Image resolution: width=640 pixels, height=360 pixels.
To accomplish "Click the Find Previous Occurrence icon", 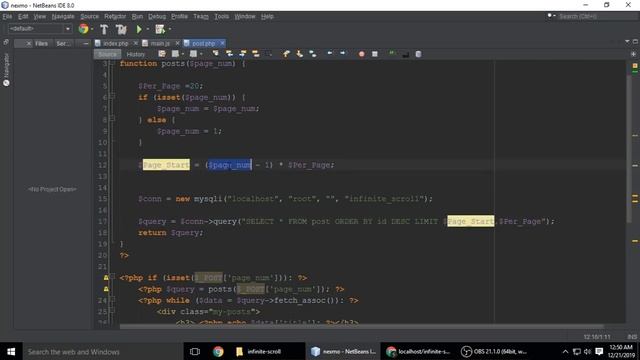I will [x=229, y=54].
